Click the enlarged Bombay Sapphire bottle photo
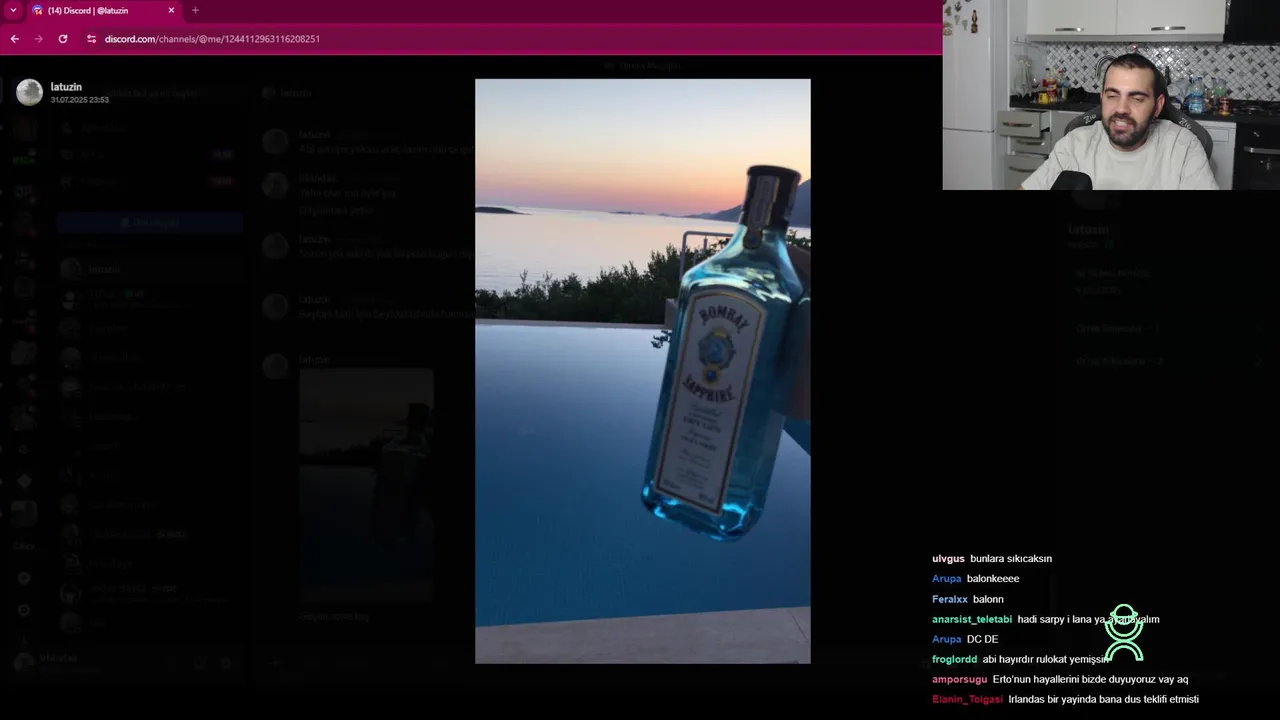The width and height of the screenshot is (1280, 720). [643, 371]
